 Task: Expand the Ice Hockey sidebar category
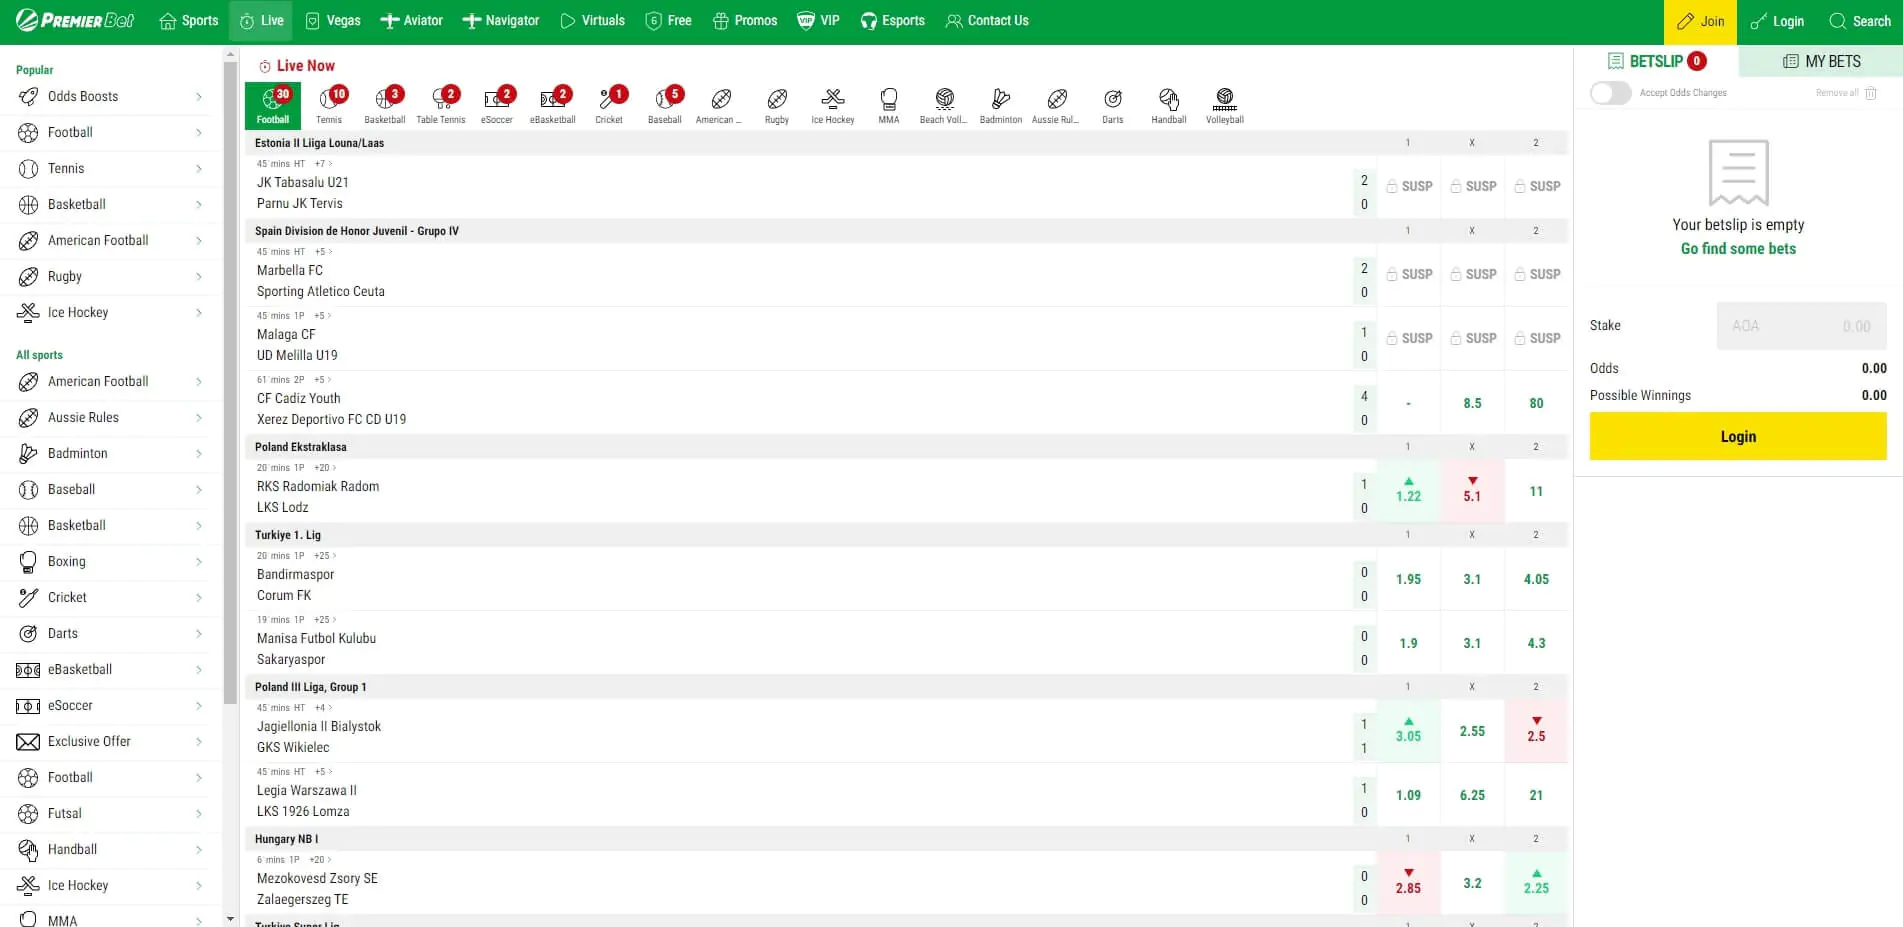[x=80, y=312]
